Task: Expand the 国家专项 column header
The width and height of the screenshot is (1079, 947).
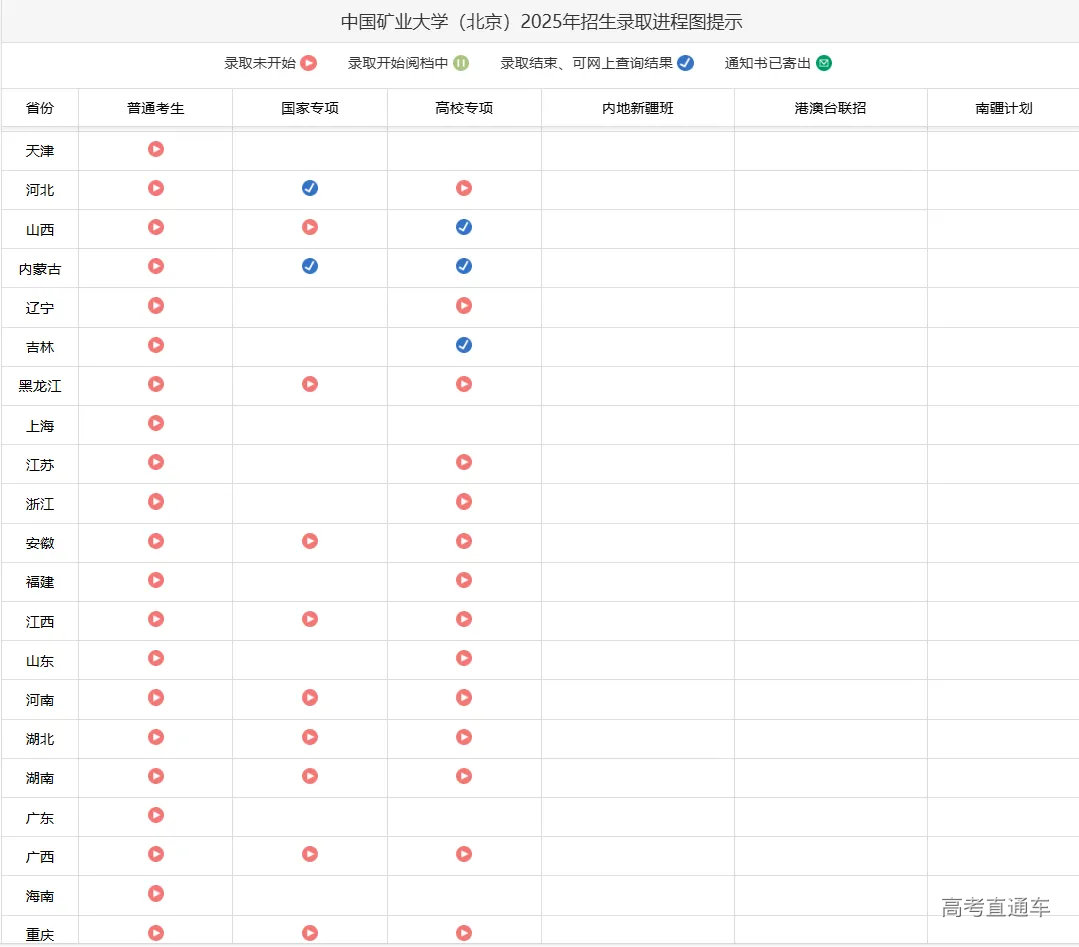Action: (x=310, y=108)
